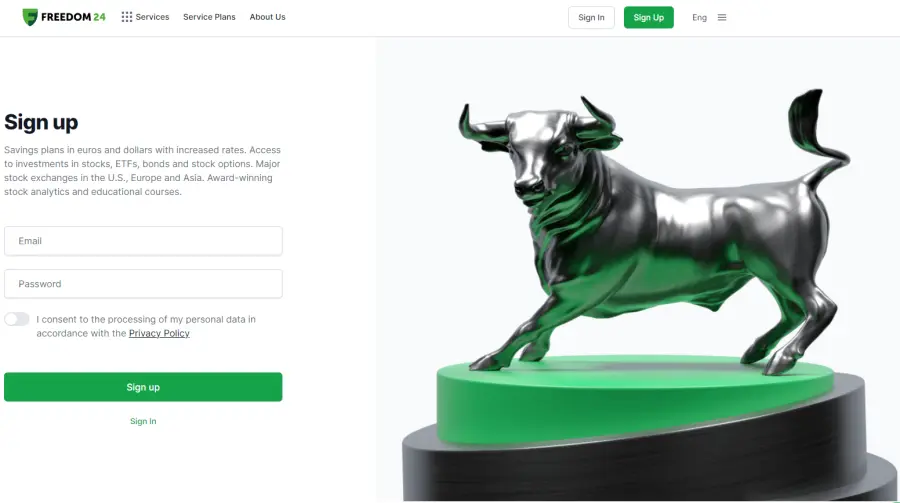Click the Freedom24 green shield logo
The height and width of the screenshot is (503, 900).
tap(30, 17)
